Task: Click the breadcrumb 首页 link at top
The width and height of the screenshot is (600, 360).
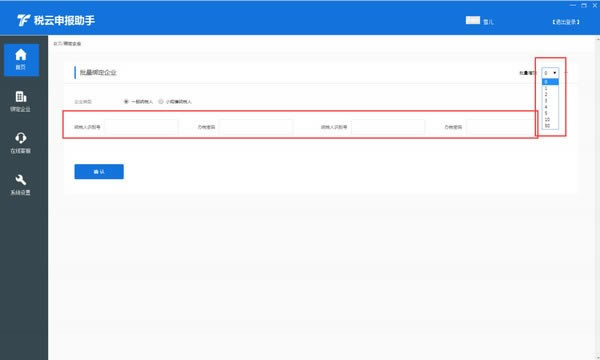Action: pyautogui.click(x=57, y=44)
